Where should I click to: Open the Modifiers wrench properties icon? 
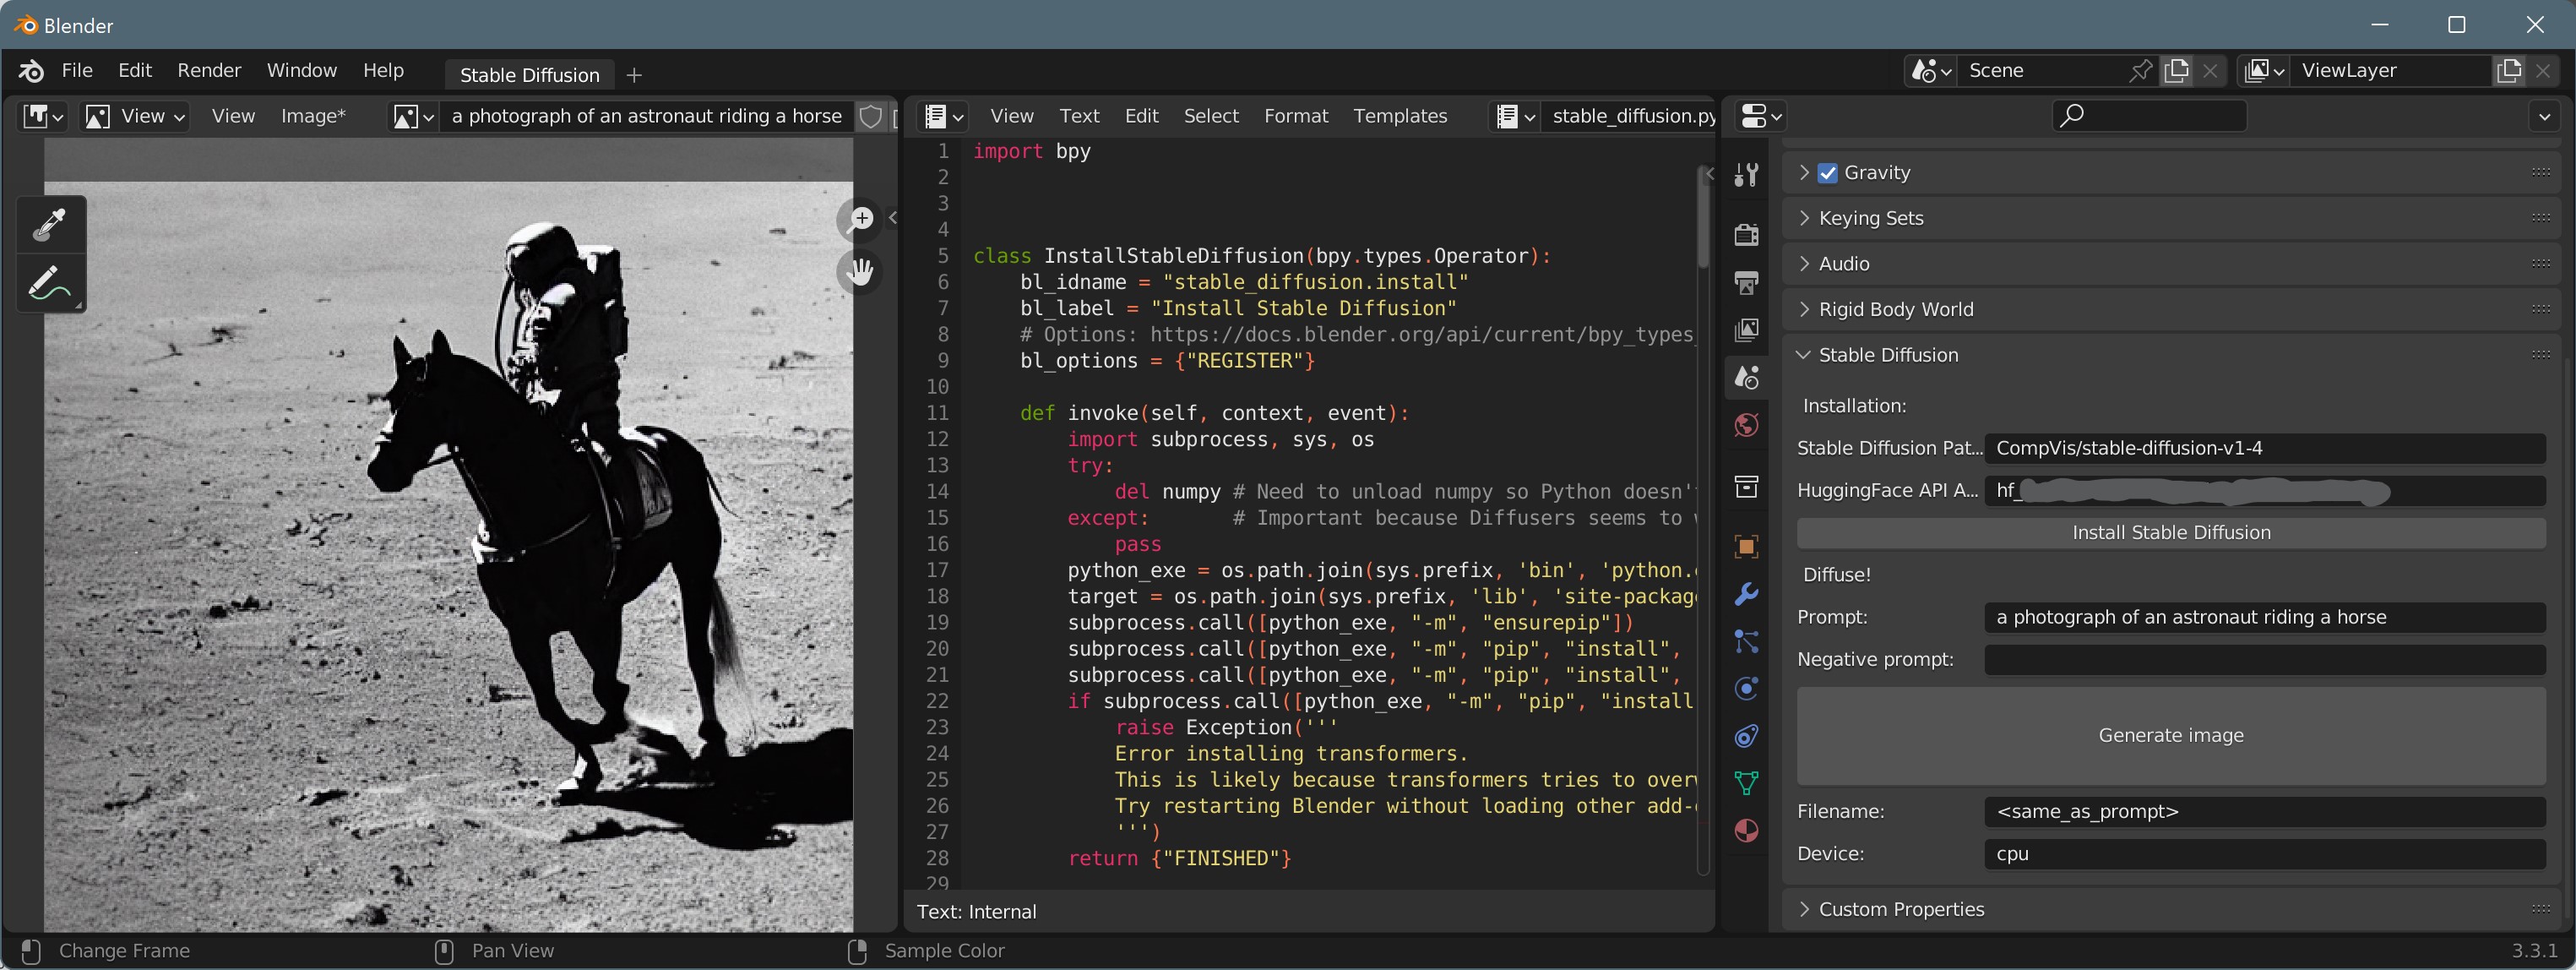click(1746, 594)
